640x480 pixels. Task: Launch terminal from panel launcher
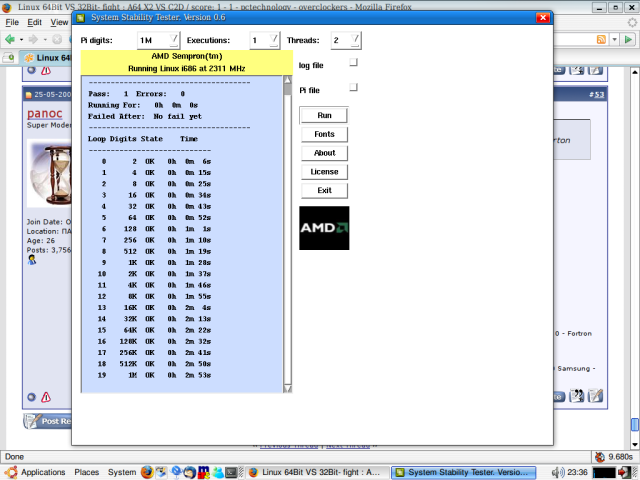(231, 472)
